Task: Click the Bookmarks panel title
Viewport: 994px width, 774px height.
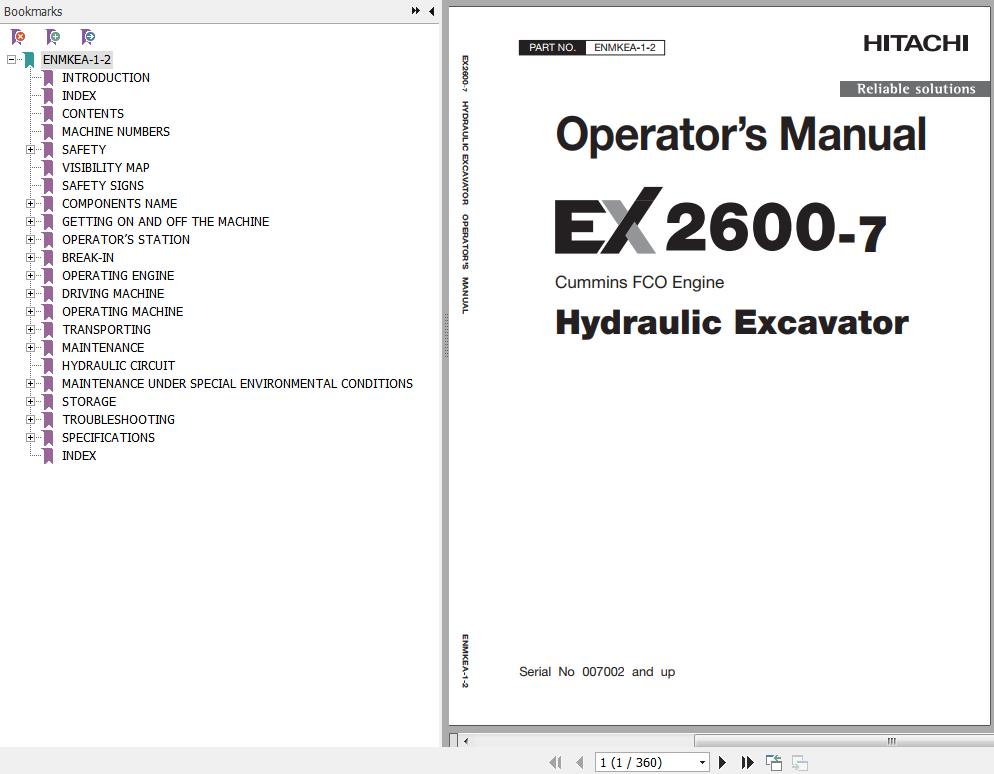Action: point(33,11)
